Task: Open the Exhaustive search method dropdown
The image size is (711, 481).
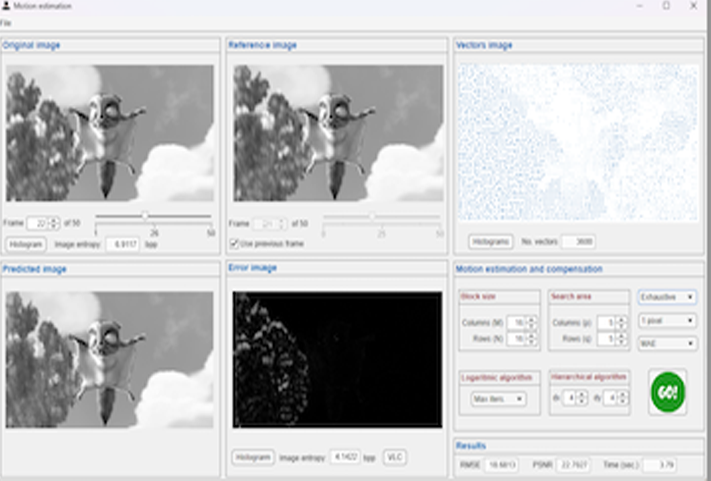Action: click(667, 297)
